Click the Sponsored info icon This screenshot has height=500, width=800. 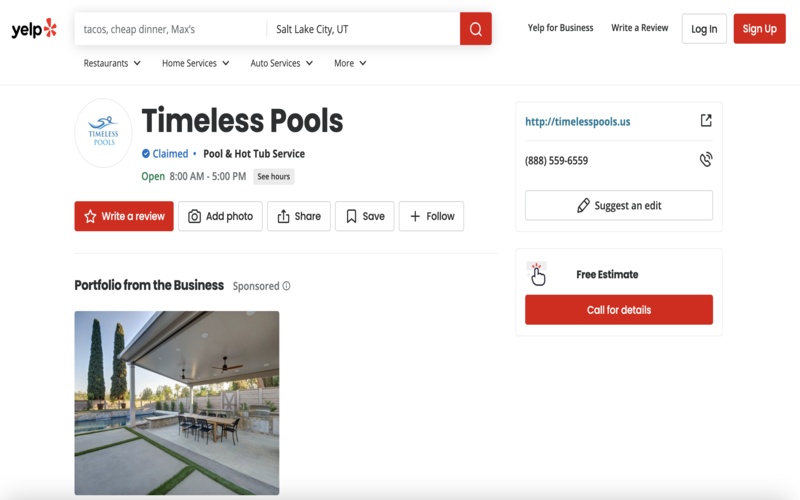(x=286, y=286)
